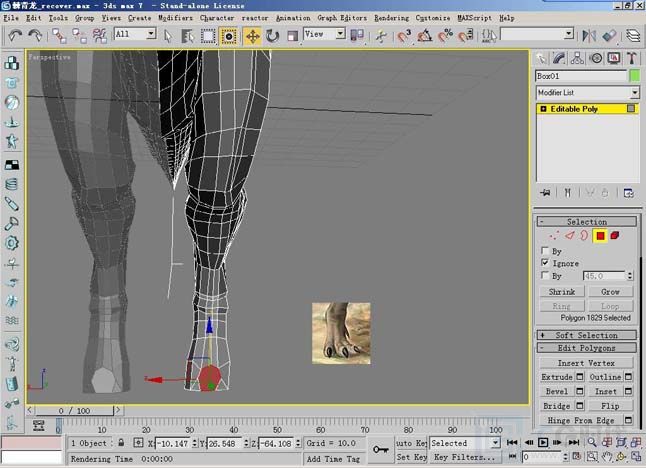Click the Pin Stack icon below the modifier stack
Screen dimensions: 646x468
(545, 192)
